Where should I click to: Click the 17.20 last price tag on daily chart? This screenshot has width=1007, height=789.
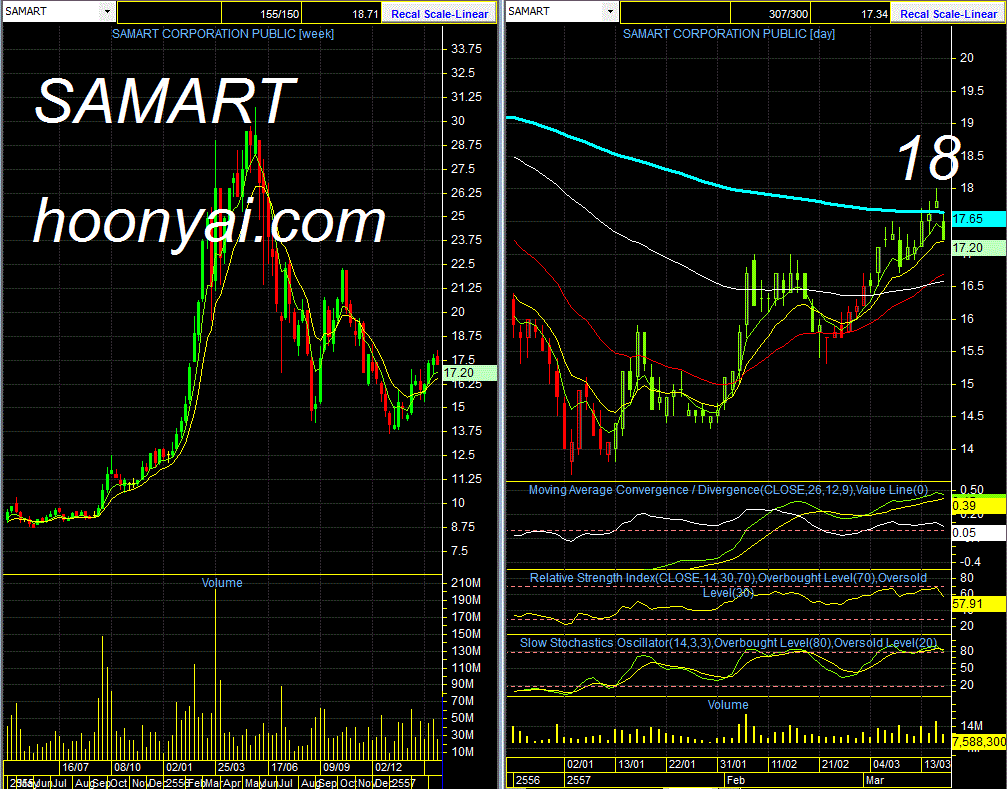[979, 247]
